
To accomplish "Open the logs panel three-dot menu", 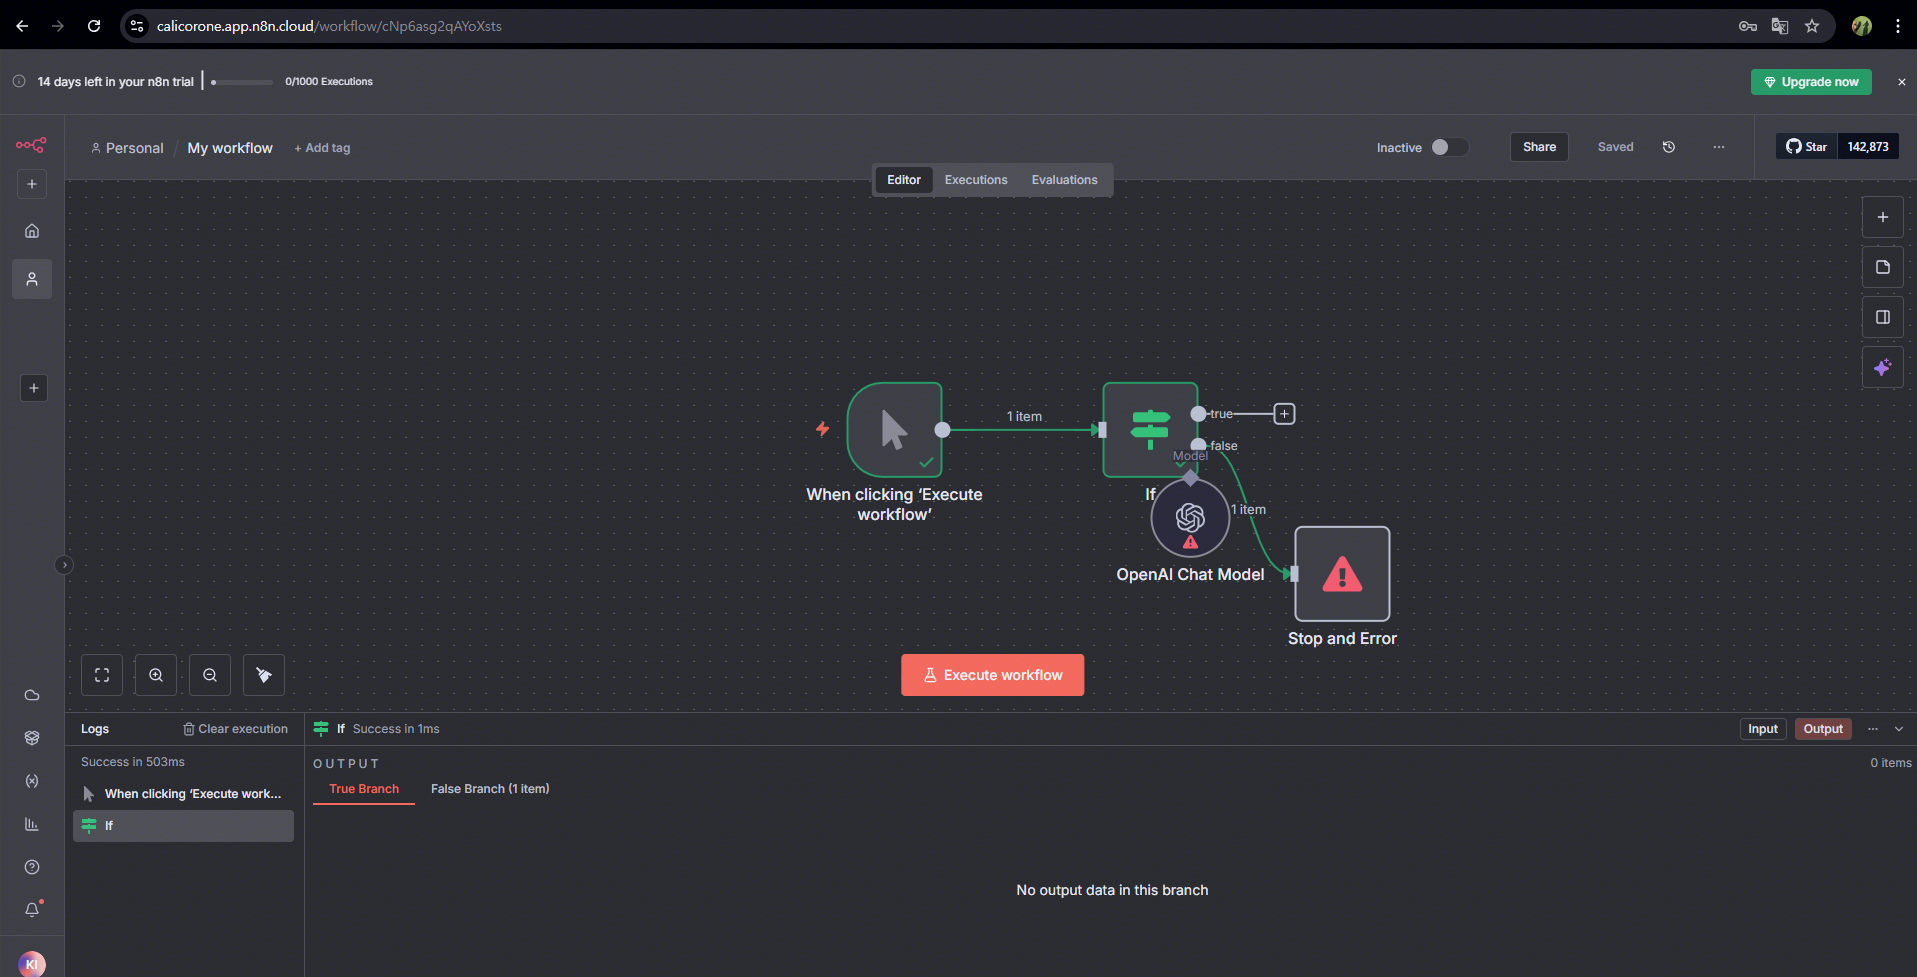I will [x=1873, y=729].
